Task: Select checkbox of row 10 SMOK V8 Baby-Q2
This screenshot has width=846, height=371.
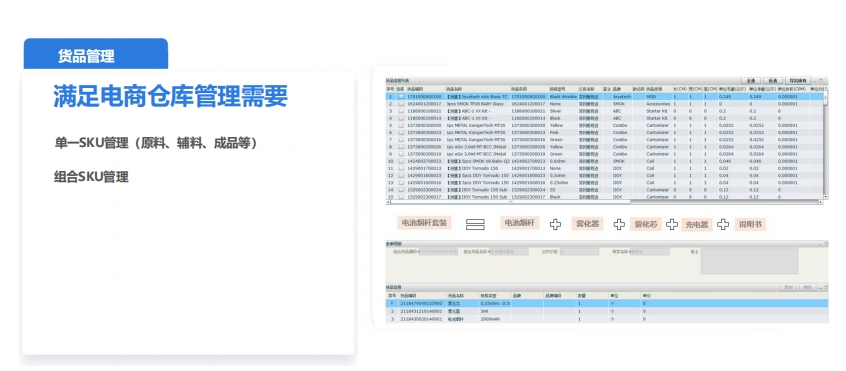Action: (401, 161)
